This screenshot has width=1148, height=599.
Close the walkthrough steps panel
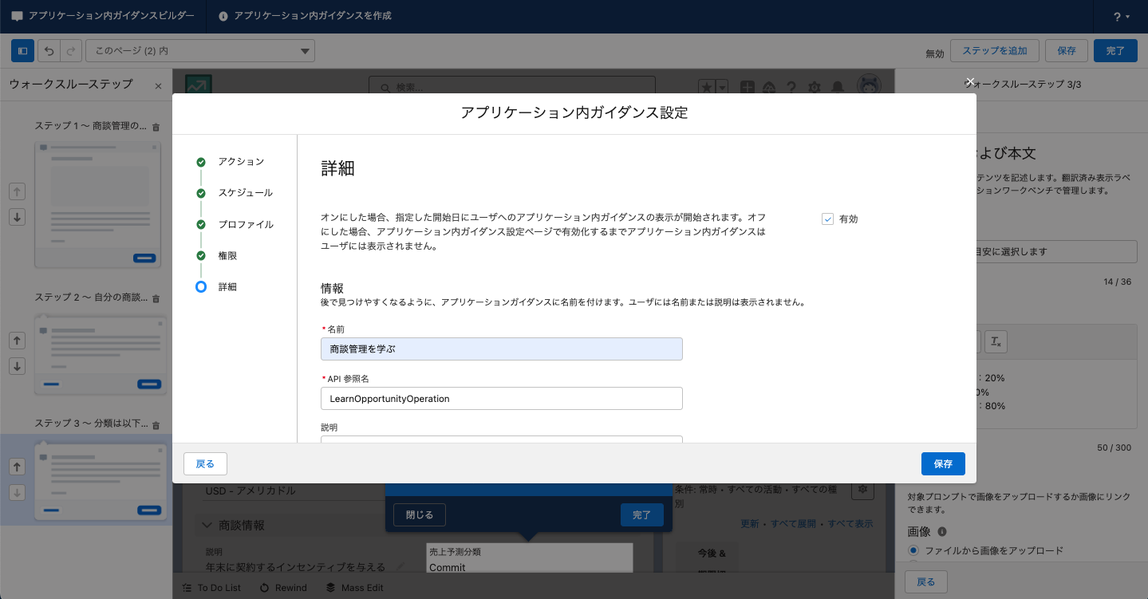pos(158,86)
